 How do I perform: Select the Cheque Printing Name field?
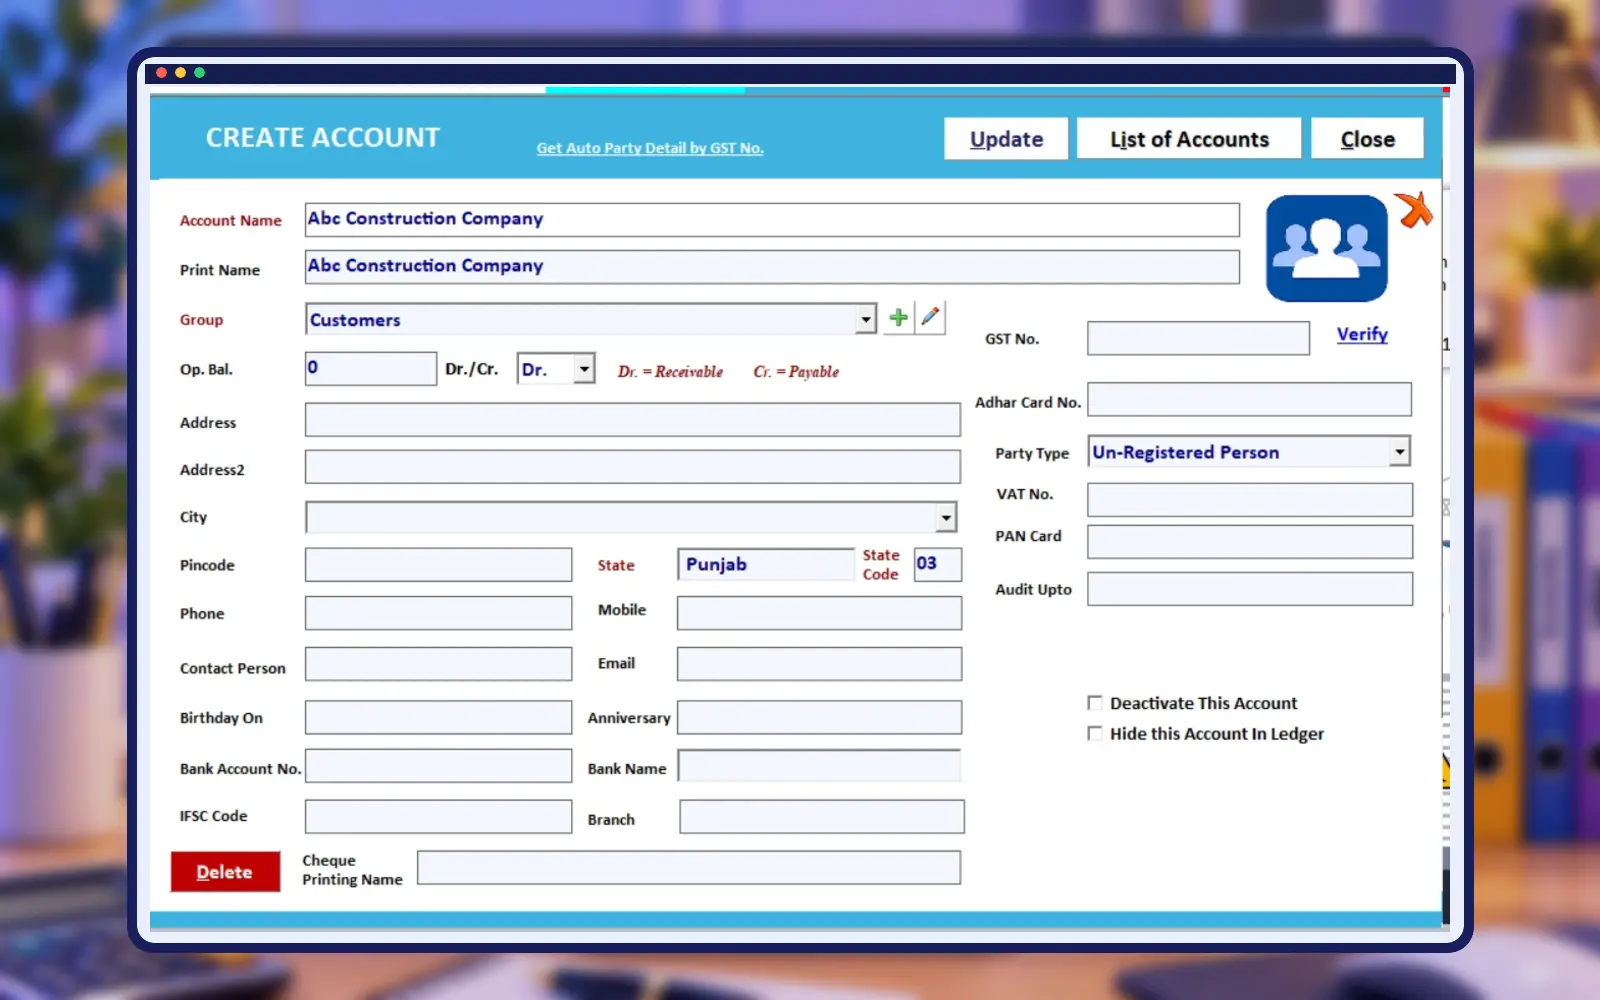pos(689,867)
